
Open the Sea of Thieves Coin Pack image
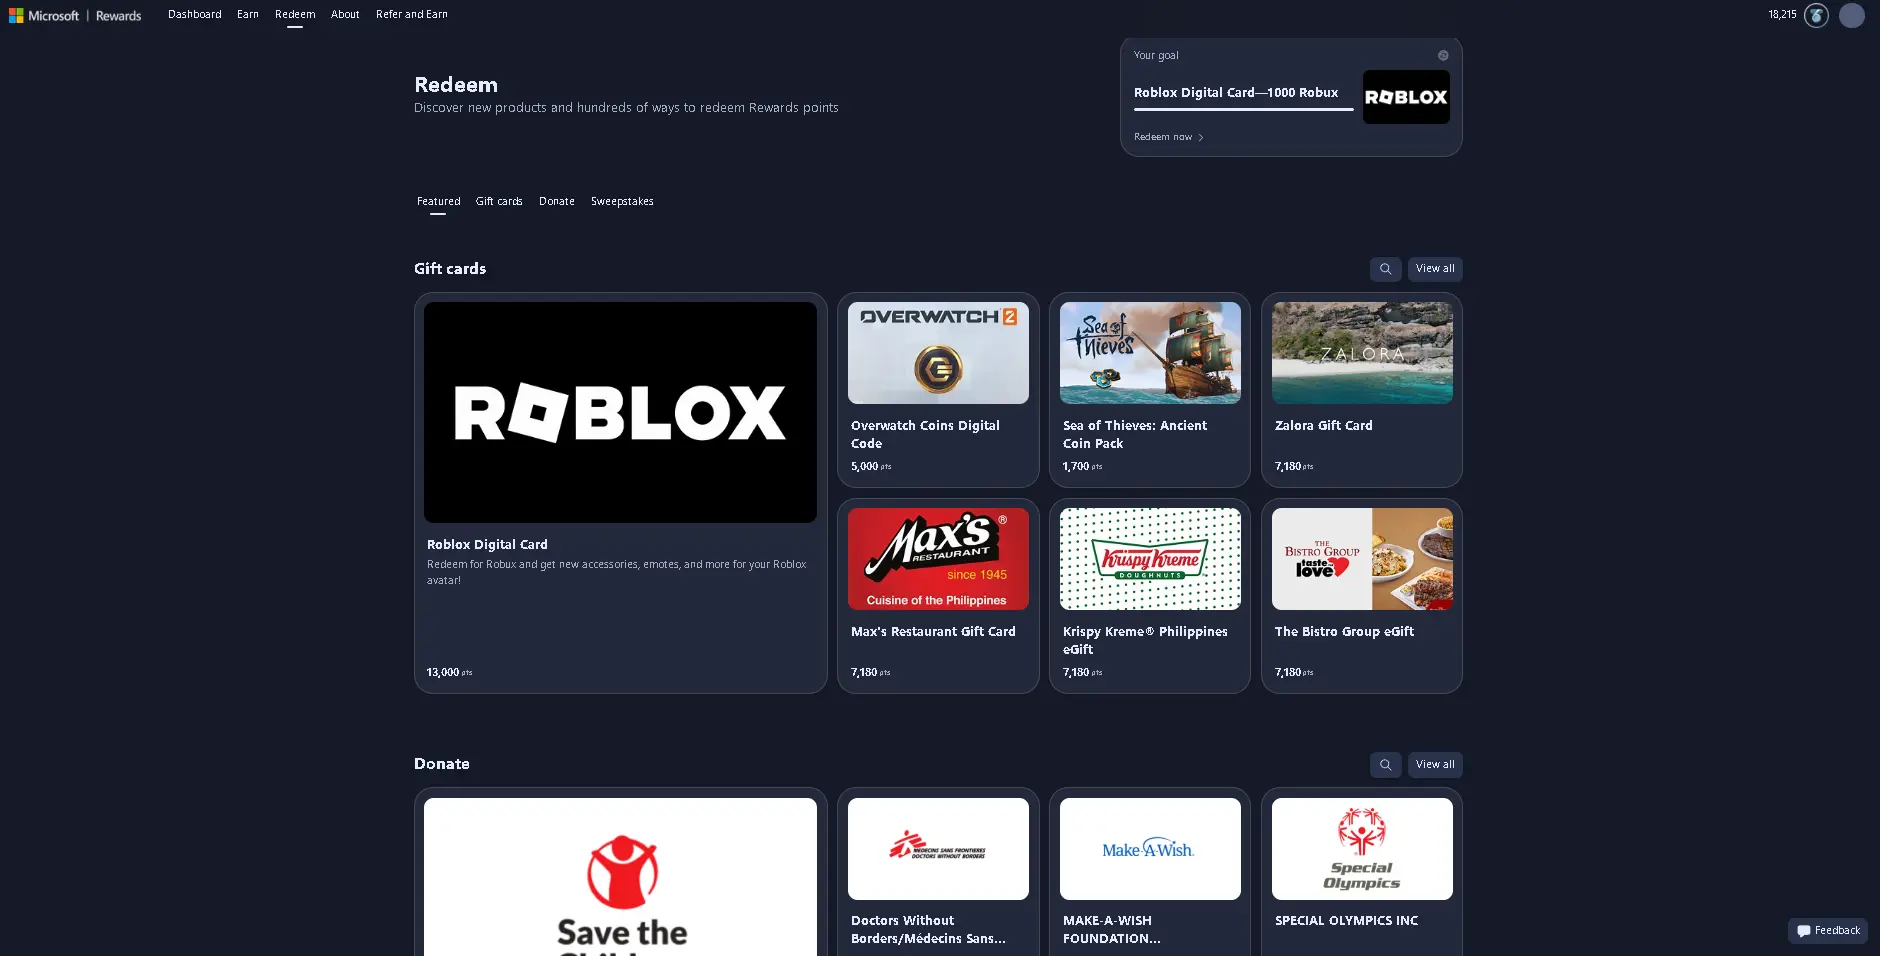pos(1150,353)
